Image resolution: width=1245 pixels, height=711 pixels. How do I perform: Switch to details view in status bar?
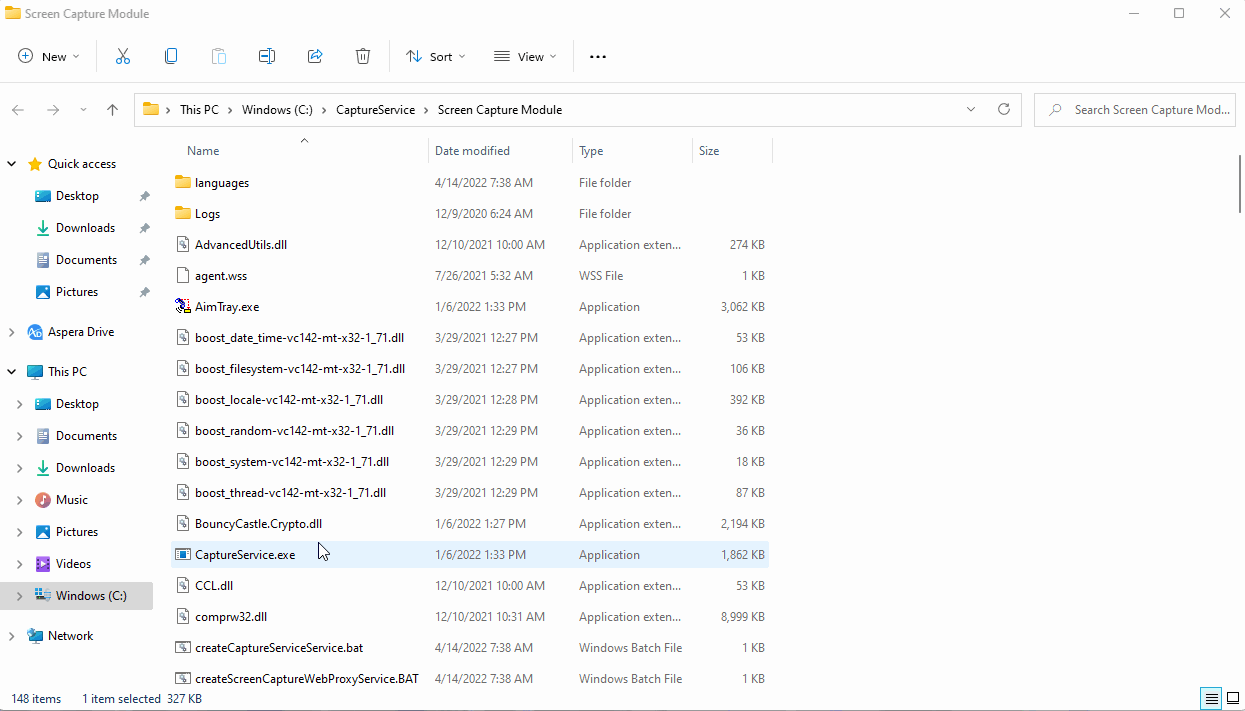point(1209,698)
